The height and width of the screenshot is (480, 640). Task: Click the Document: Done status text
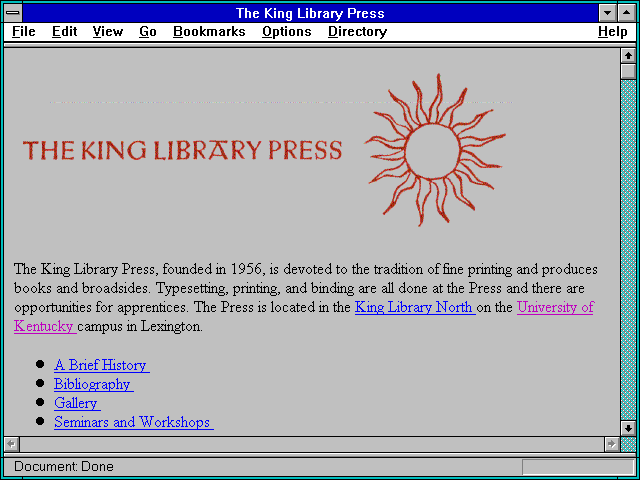point(64,467)
